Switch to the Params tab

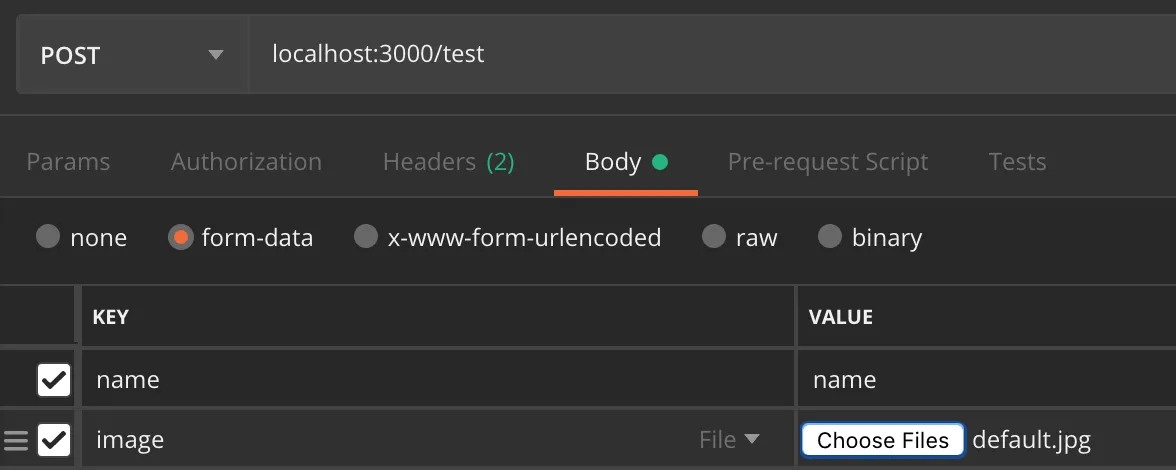68,162
